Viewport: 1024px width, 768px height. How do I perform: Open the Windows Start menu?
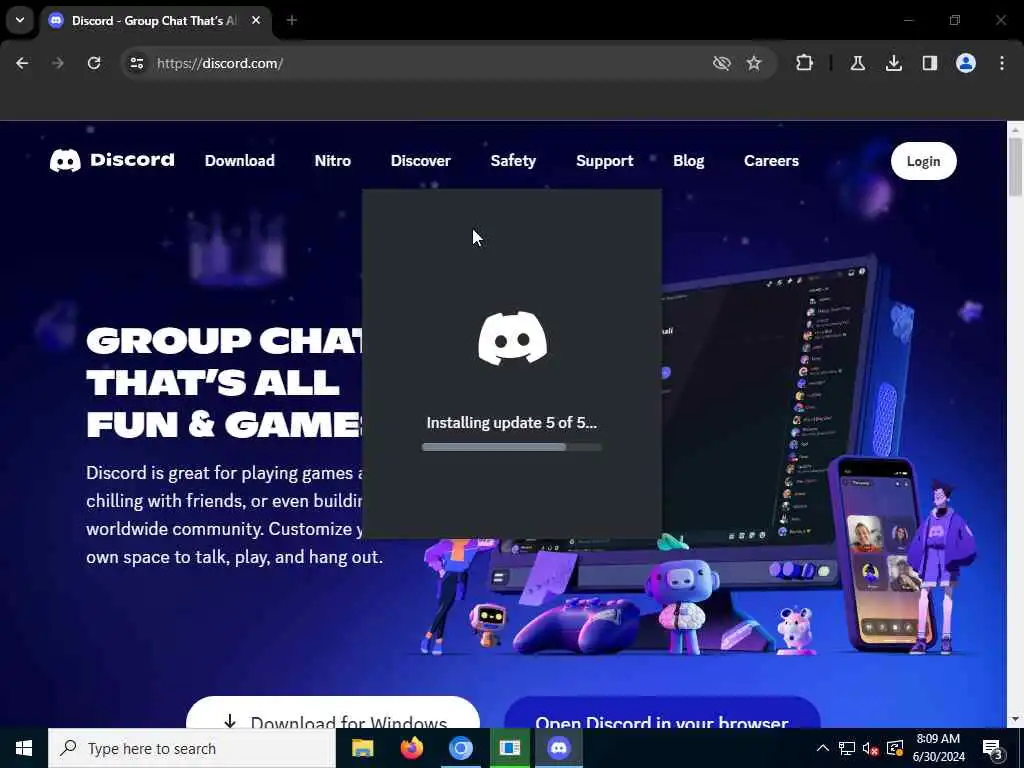pyautogui.click(x=24, y=748)
